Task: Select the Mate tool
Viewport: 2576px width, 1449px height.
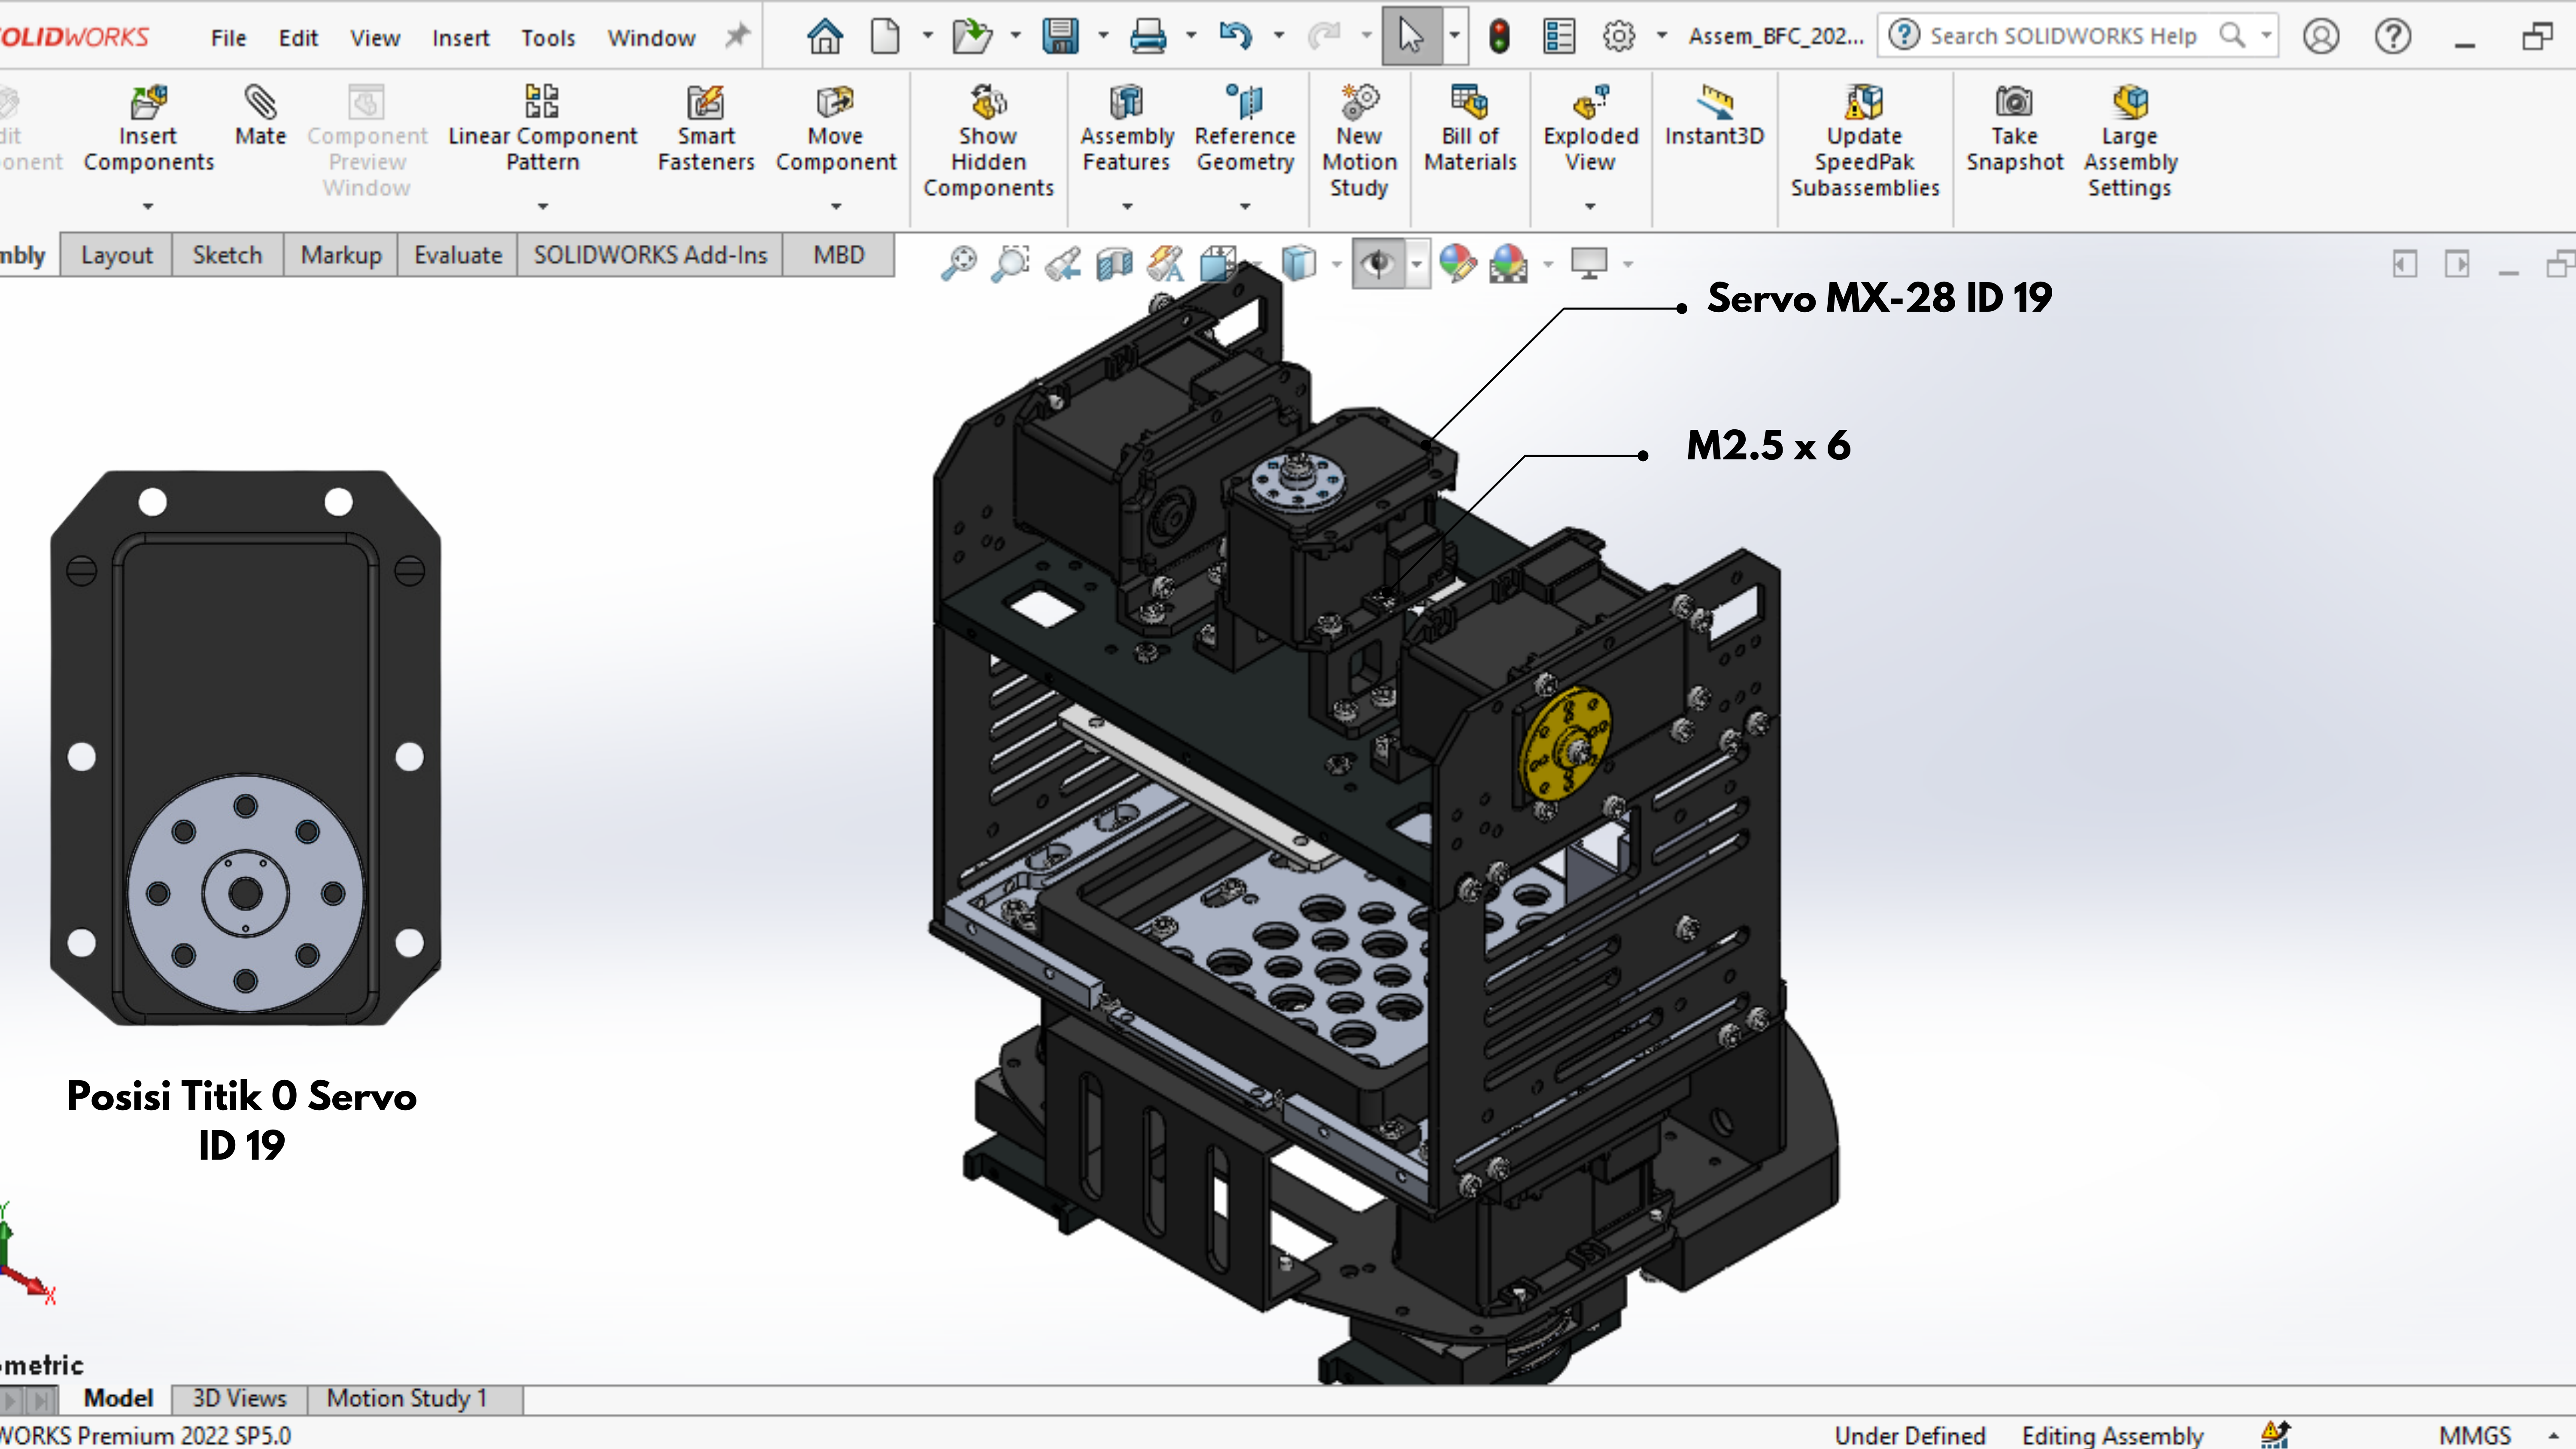Action: 260,116
